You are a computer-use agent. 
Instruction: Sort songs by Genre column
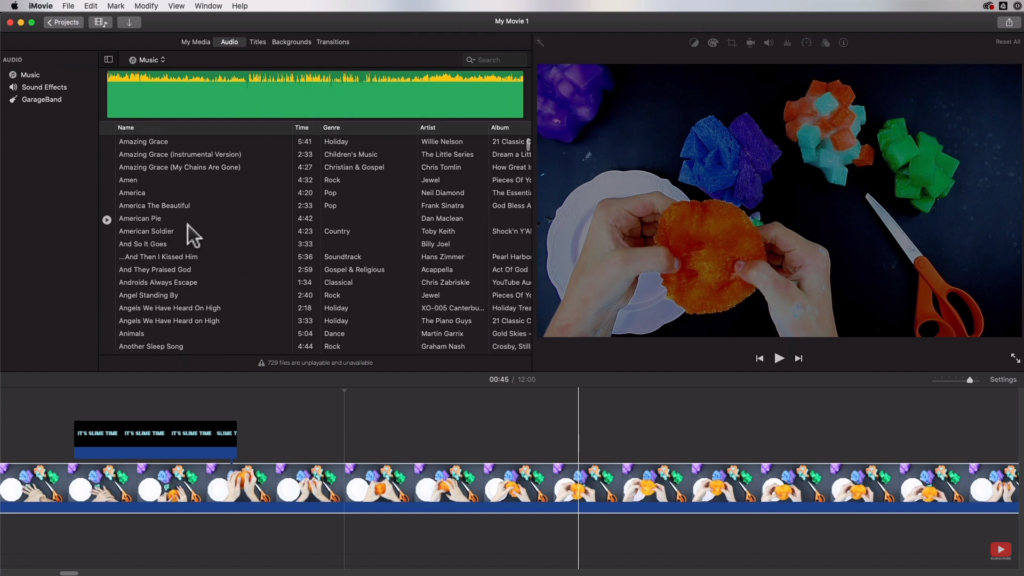pos(331,128)
